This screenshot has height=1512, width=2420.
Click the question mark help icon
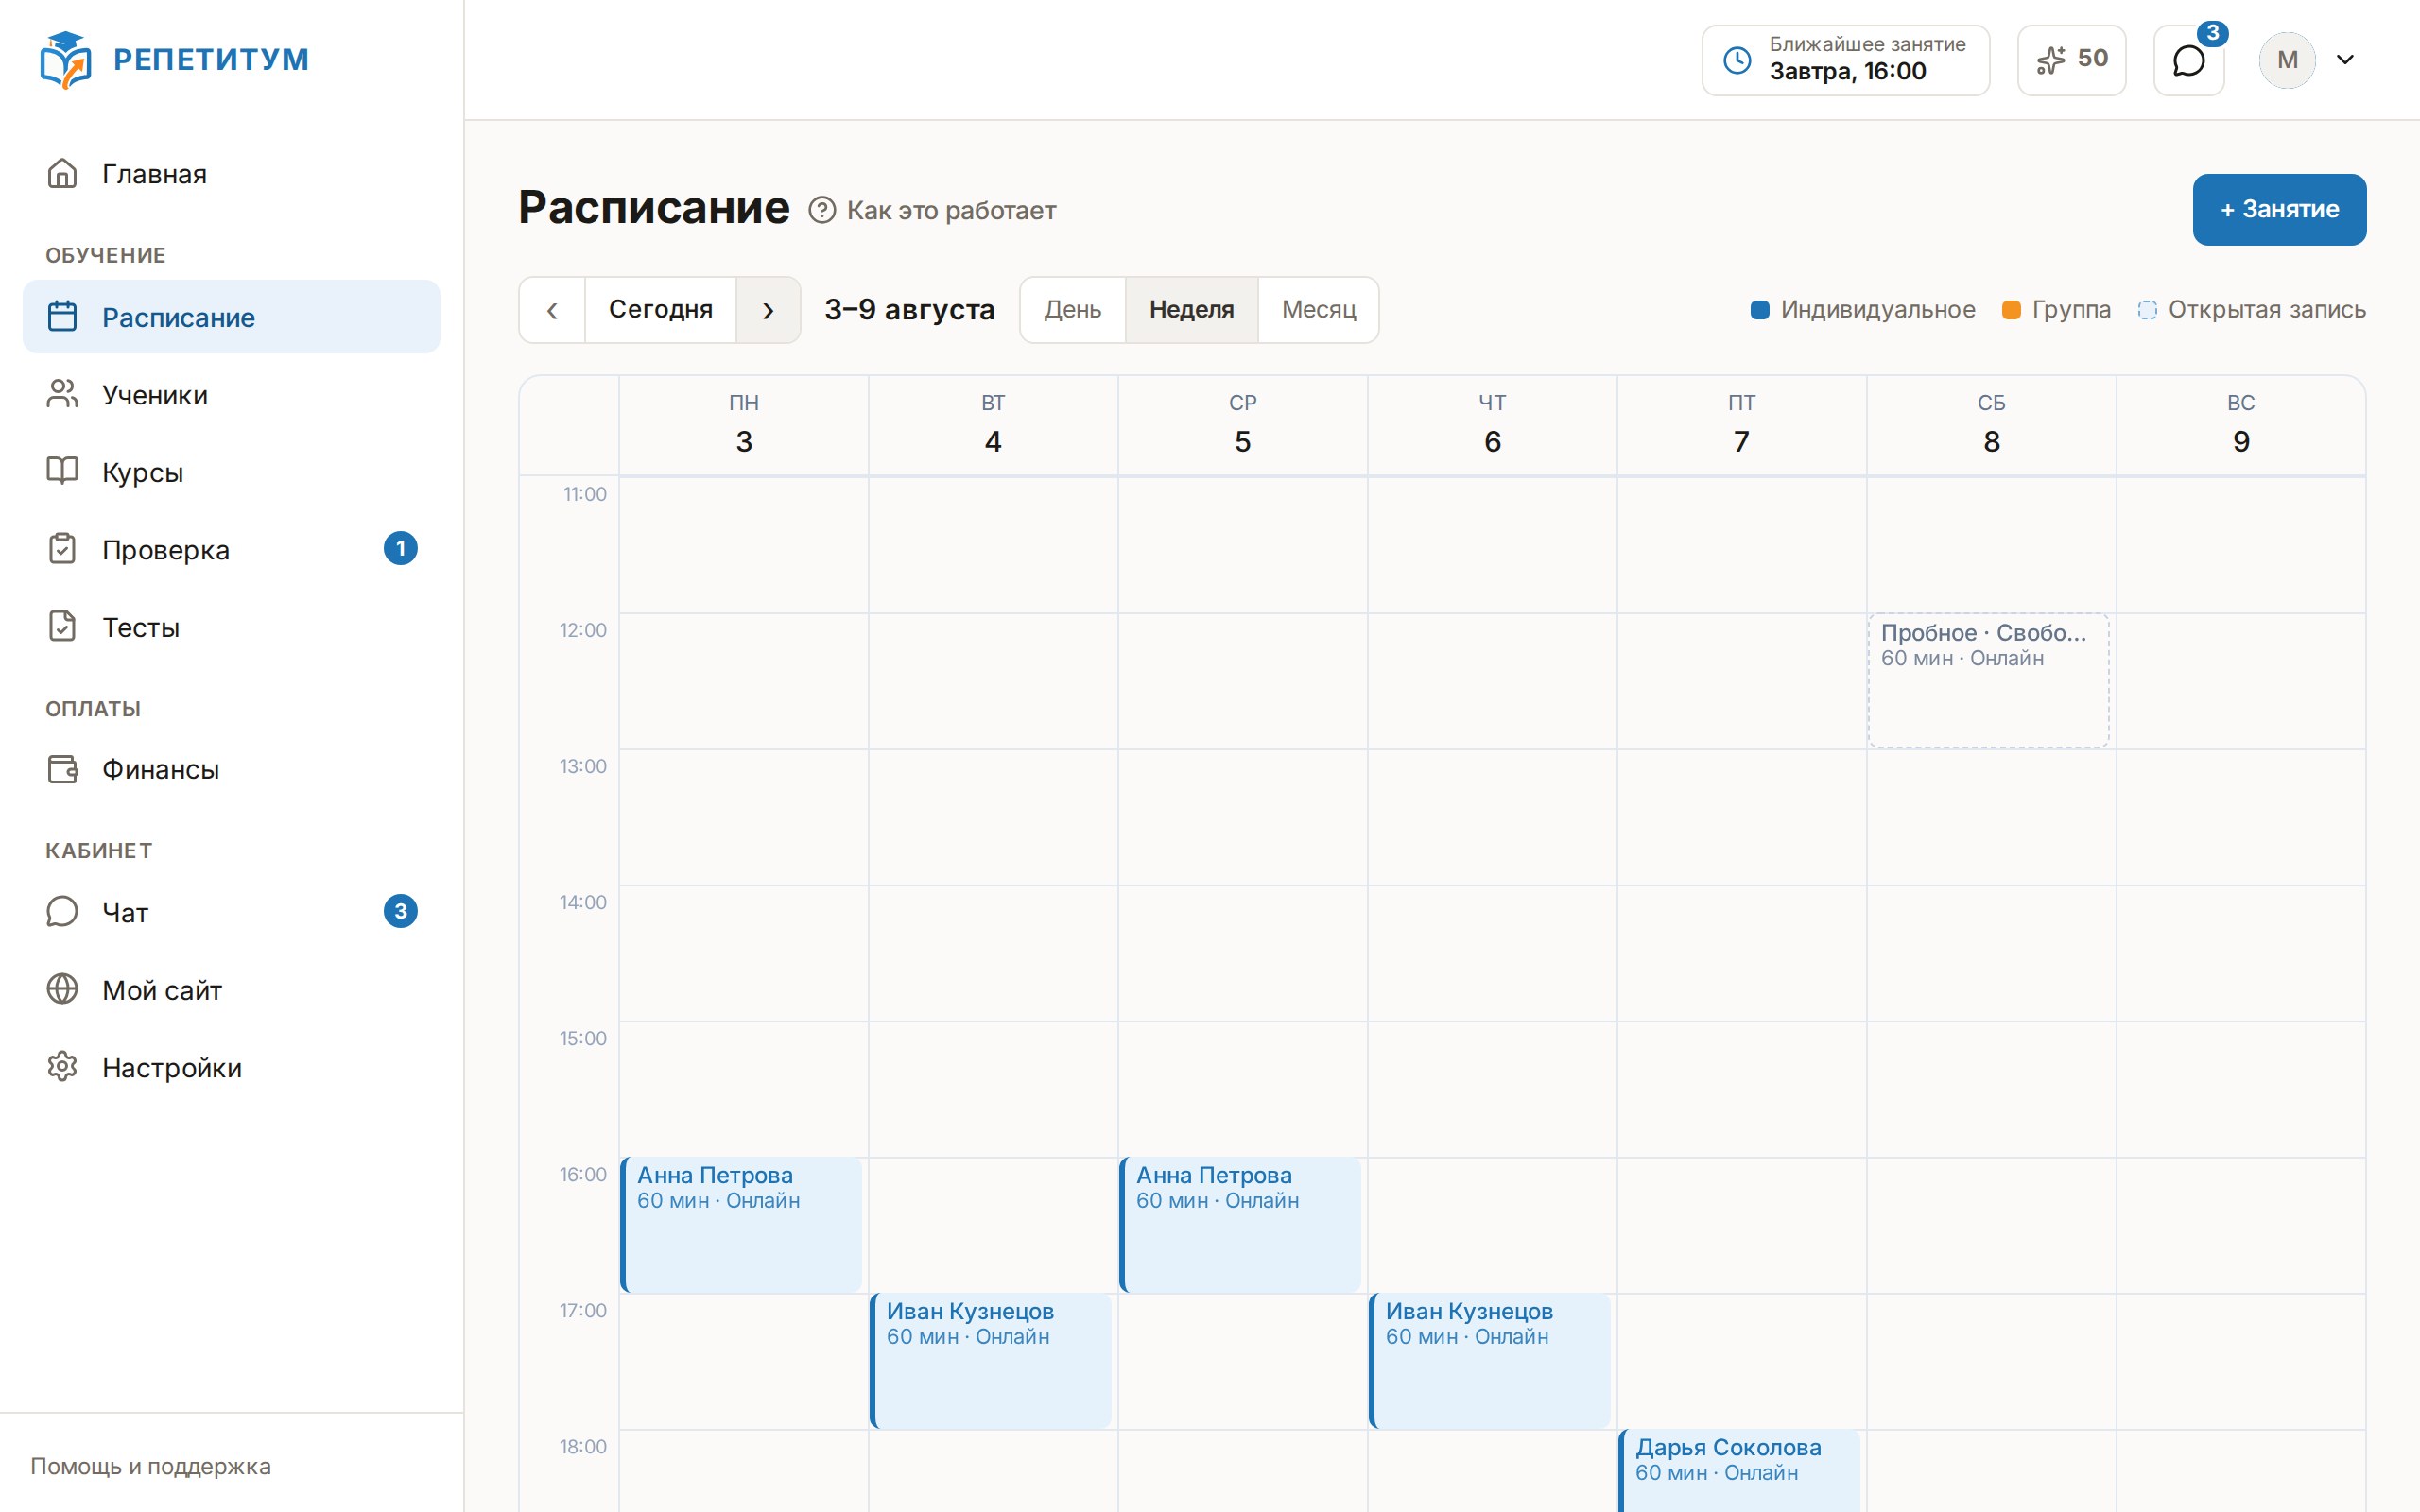pyautogui.click(x=822, y=210)
